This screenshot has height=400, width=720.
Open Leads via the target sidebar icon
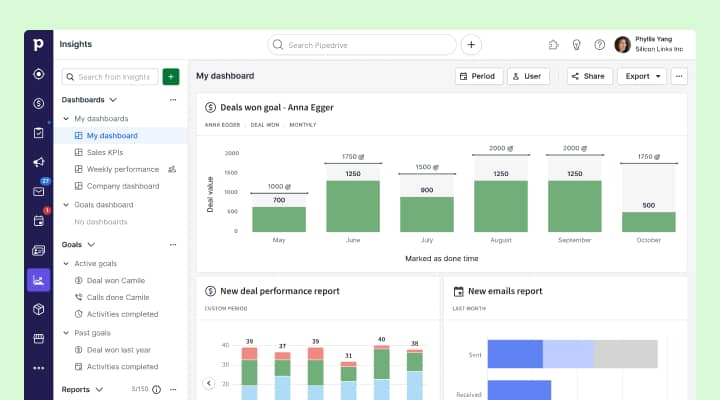[x=38, y=73]
